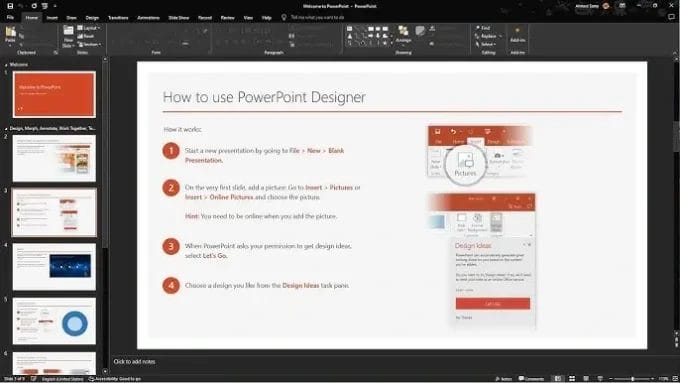Click the Save icon in quick access toolbar
Viewport: 680px width, 383px height.
(x=10, y=6)
